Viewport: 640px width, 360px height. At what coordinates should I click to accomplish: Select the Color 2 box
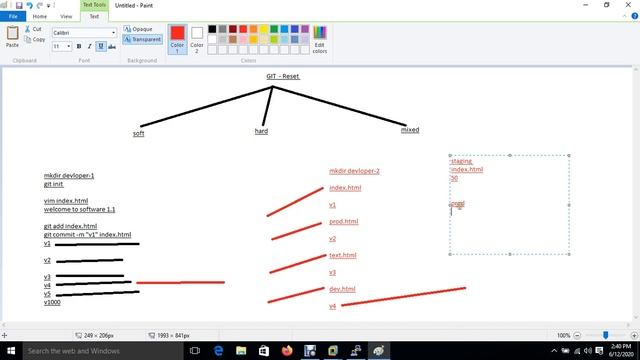coord(197,39)
